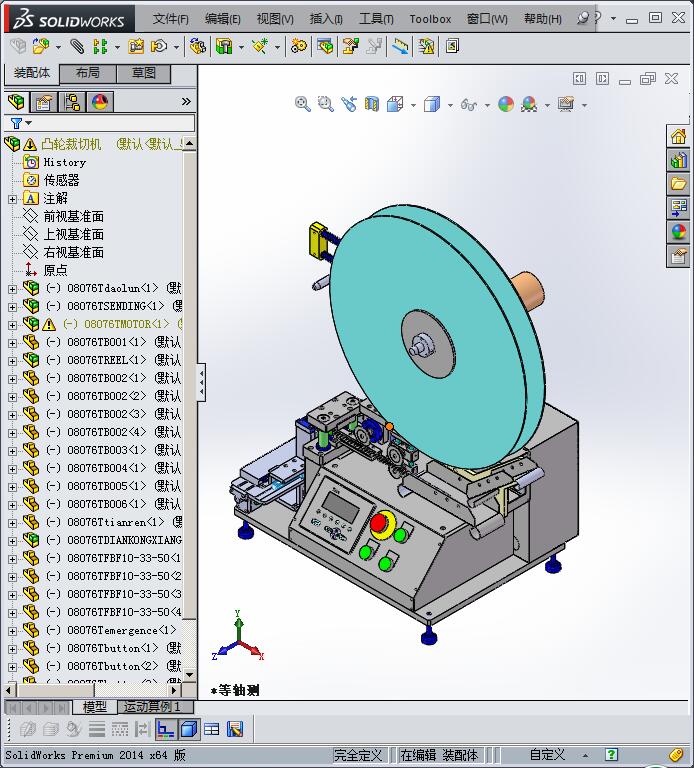Screen dimensions: 694x768
Task: Click the Edit Appearance color ball icon
Action: (506, 104)
